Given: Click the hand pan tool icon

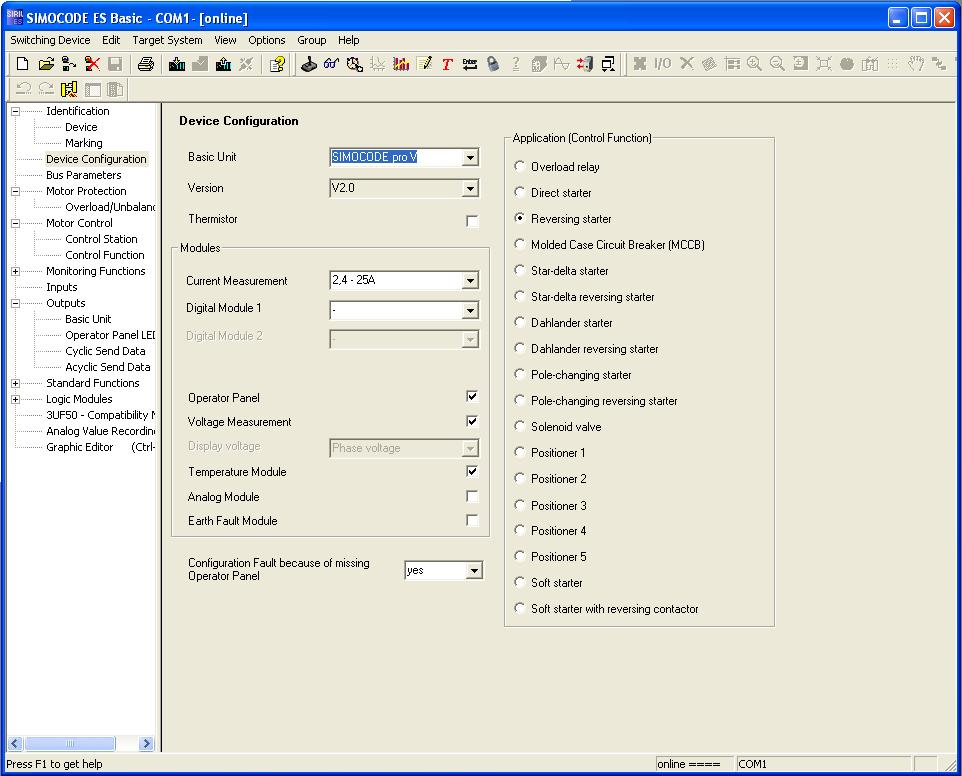Looking at the screenshot, I should [x=915, y=64].
